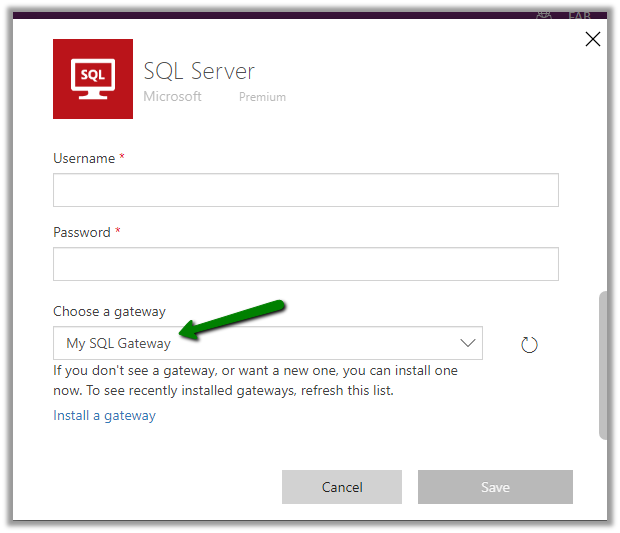Click the dialog's vertical scrollbar thumb

click(x=603, y=365)
